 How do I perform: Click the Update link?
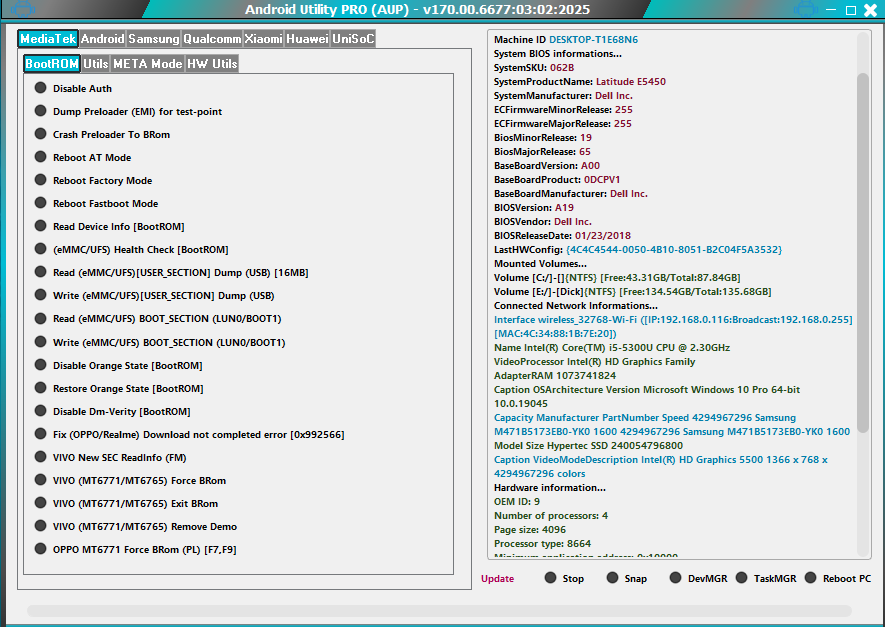(497, 578)
